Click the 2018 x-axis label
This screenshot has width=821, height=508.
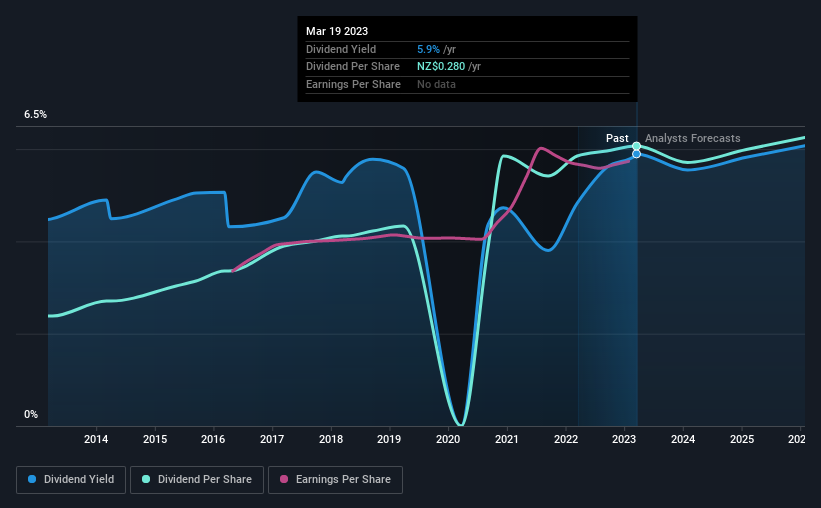[x=331, y=439]
